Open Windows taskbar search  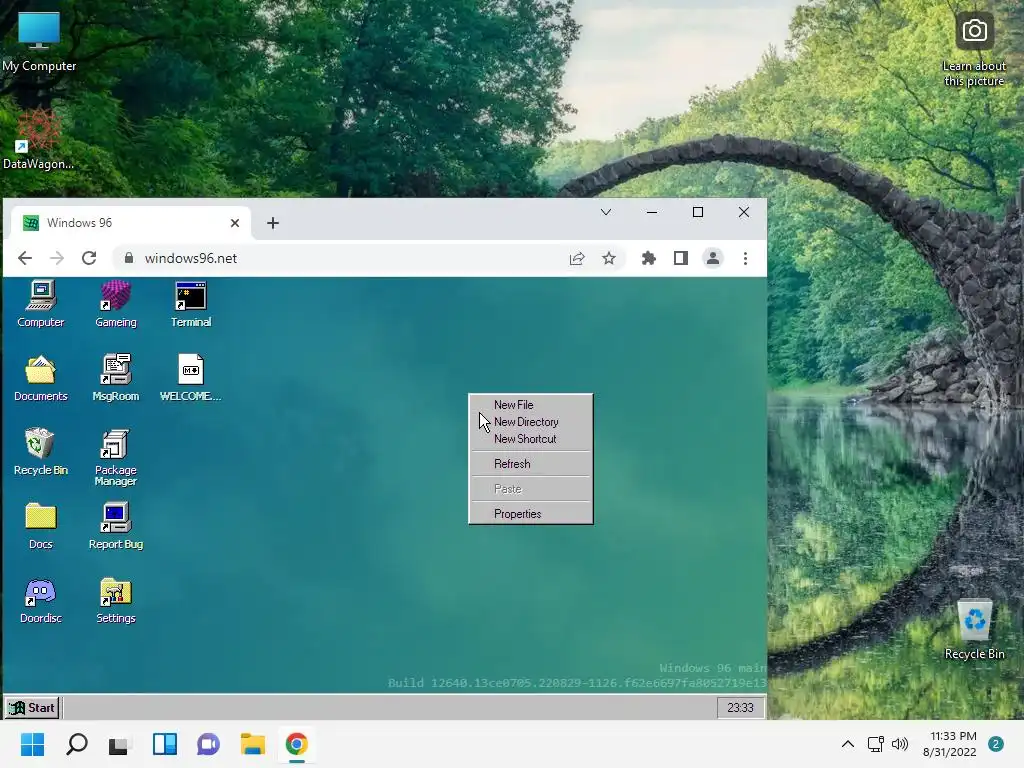point(77,744)
